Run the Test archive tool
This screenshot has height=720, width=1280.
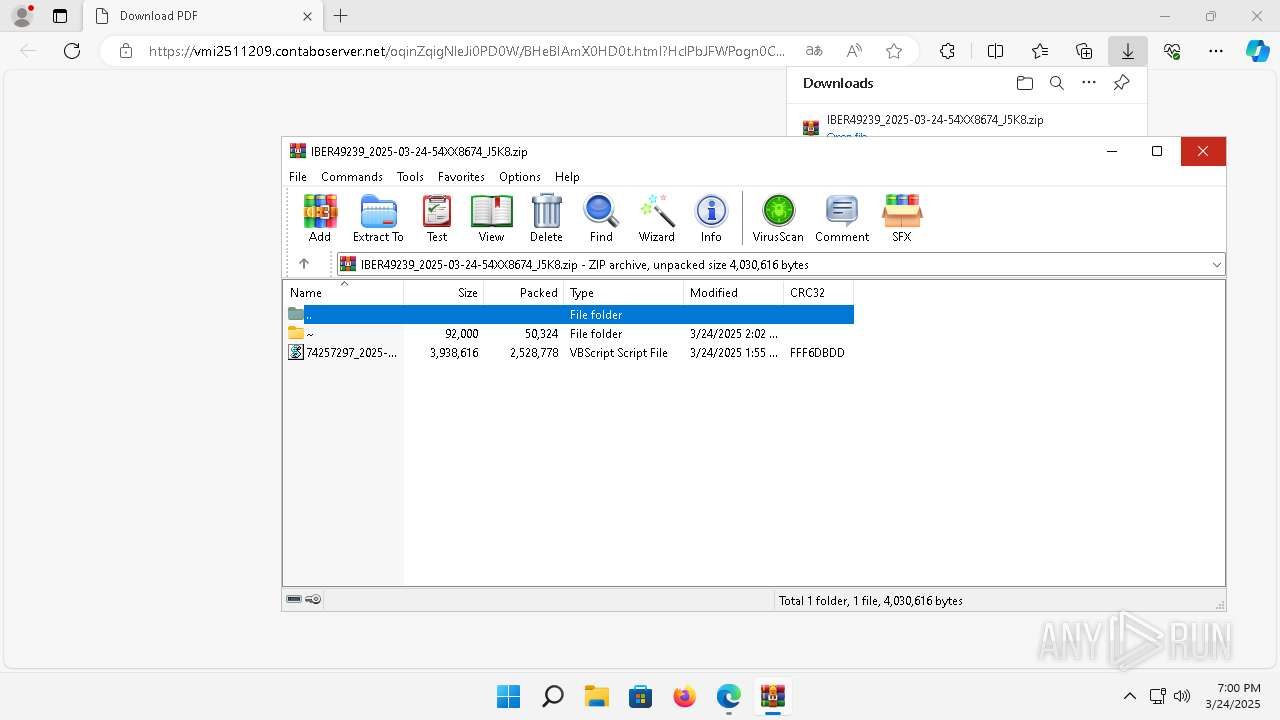[x=437, y=218]
